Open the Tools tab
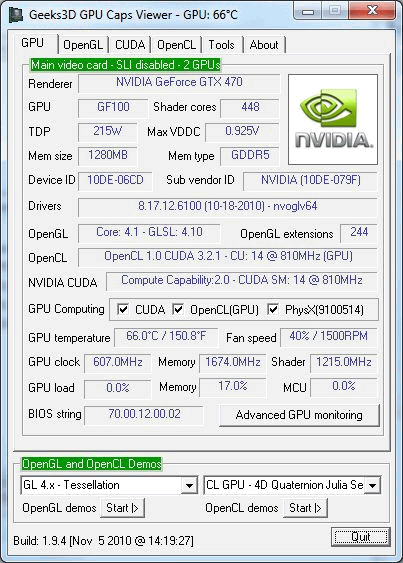This screenshot has height=563, width=403. 222,45
